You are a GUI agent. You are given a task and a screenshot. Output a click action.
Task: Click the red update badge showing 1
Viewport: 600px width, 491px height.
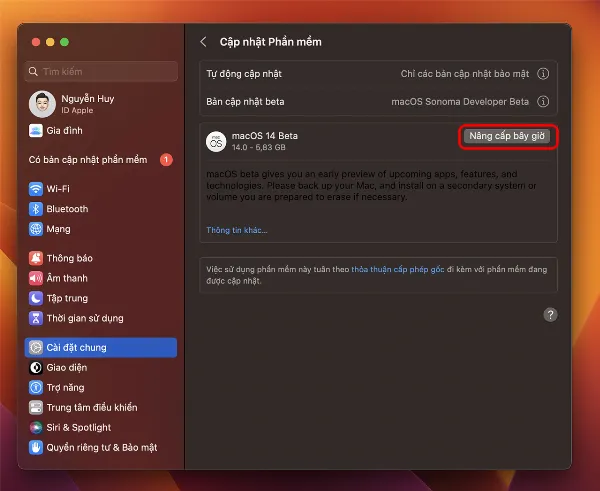tap(166, 160)
